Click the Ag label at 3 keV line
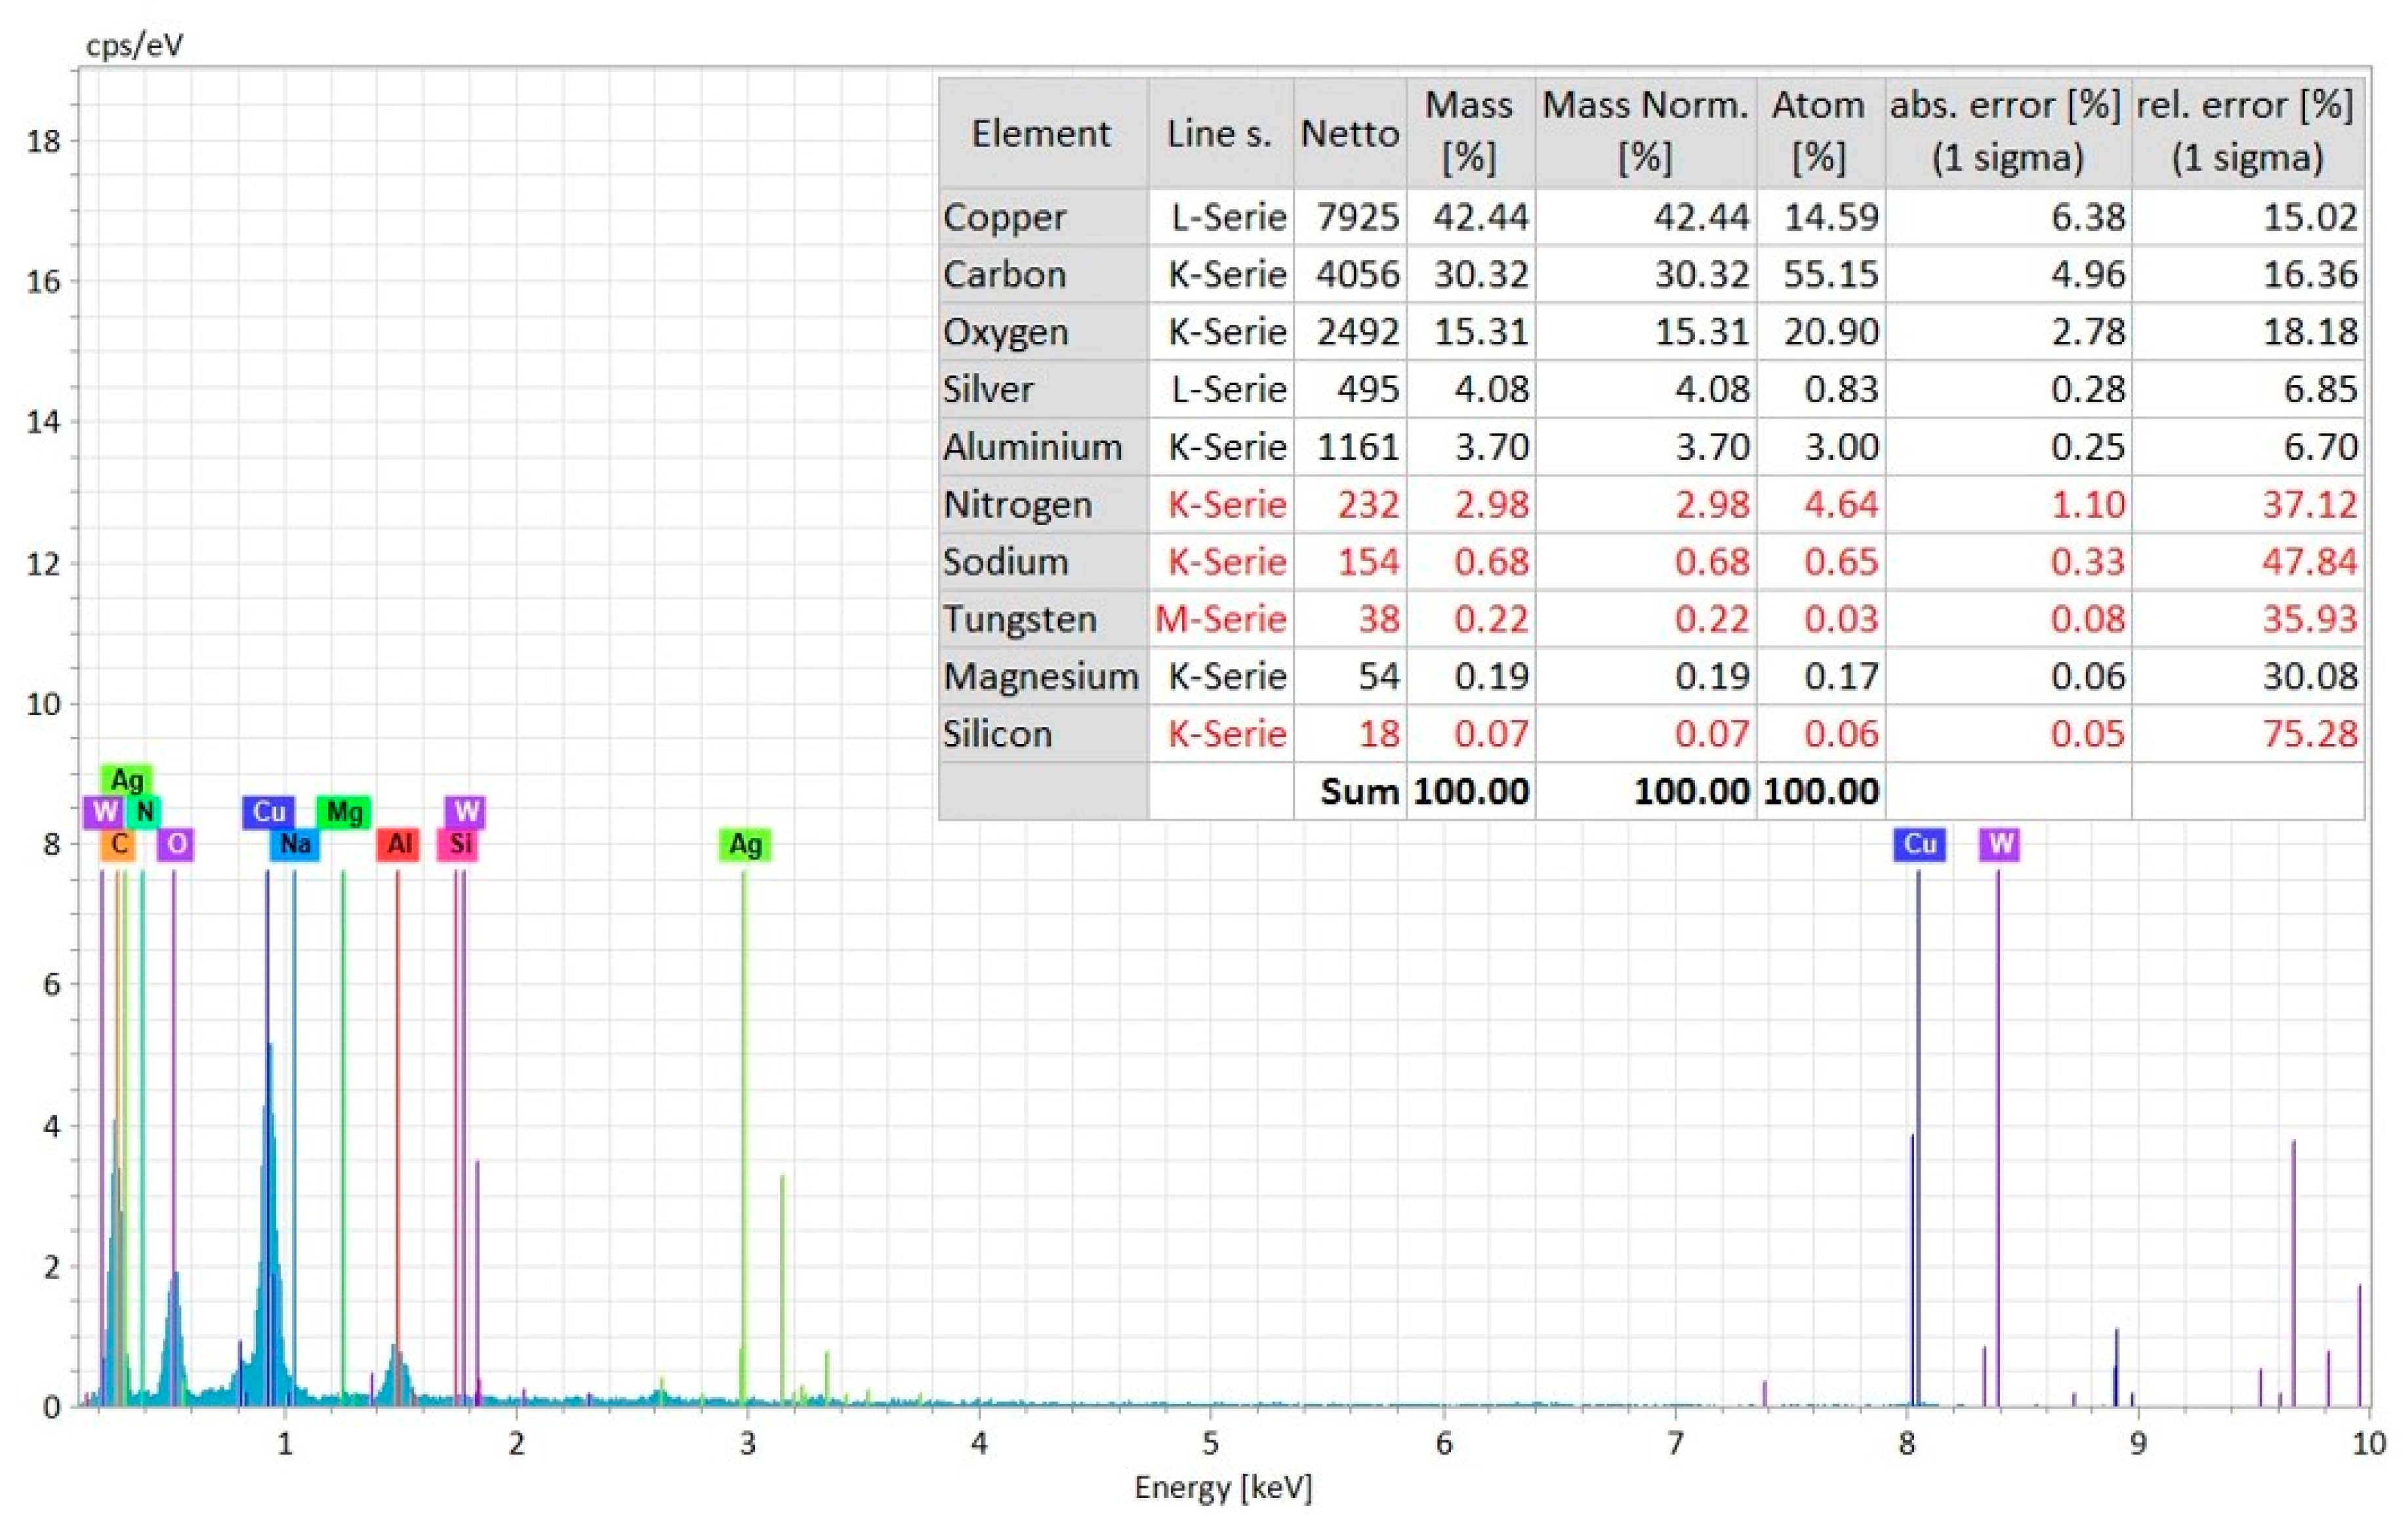 coord(745,845)
